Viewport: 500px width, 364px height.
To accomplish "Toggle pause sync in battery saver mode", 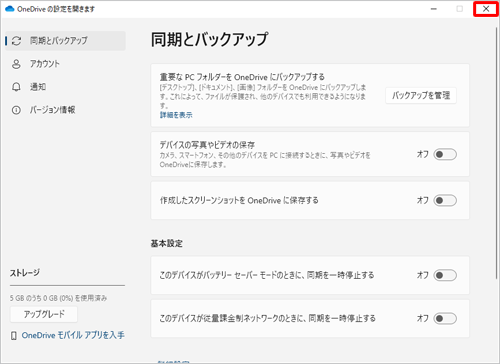I will [445, 275].
